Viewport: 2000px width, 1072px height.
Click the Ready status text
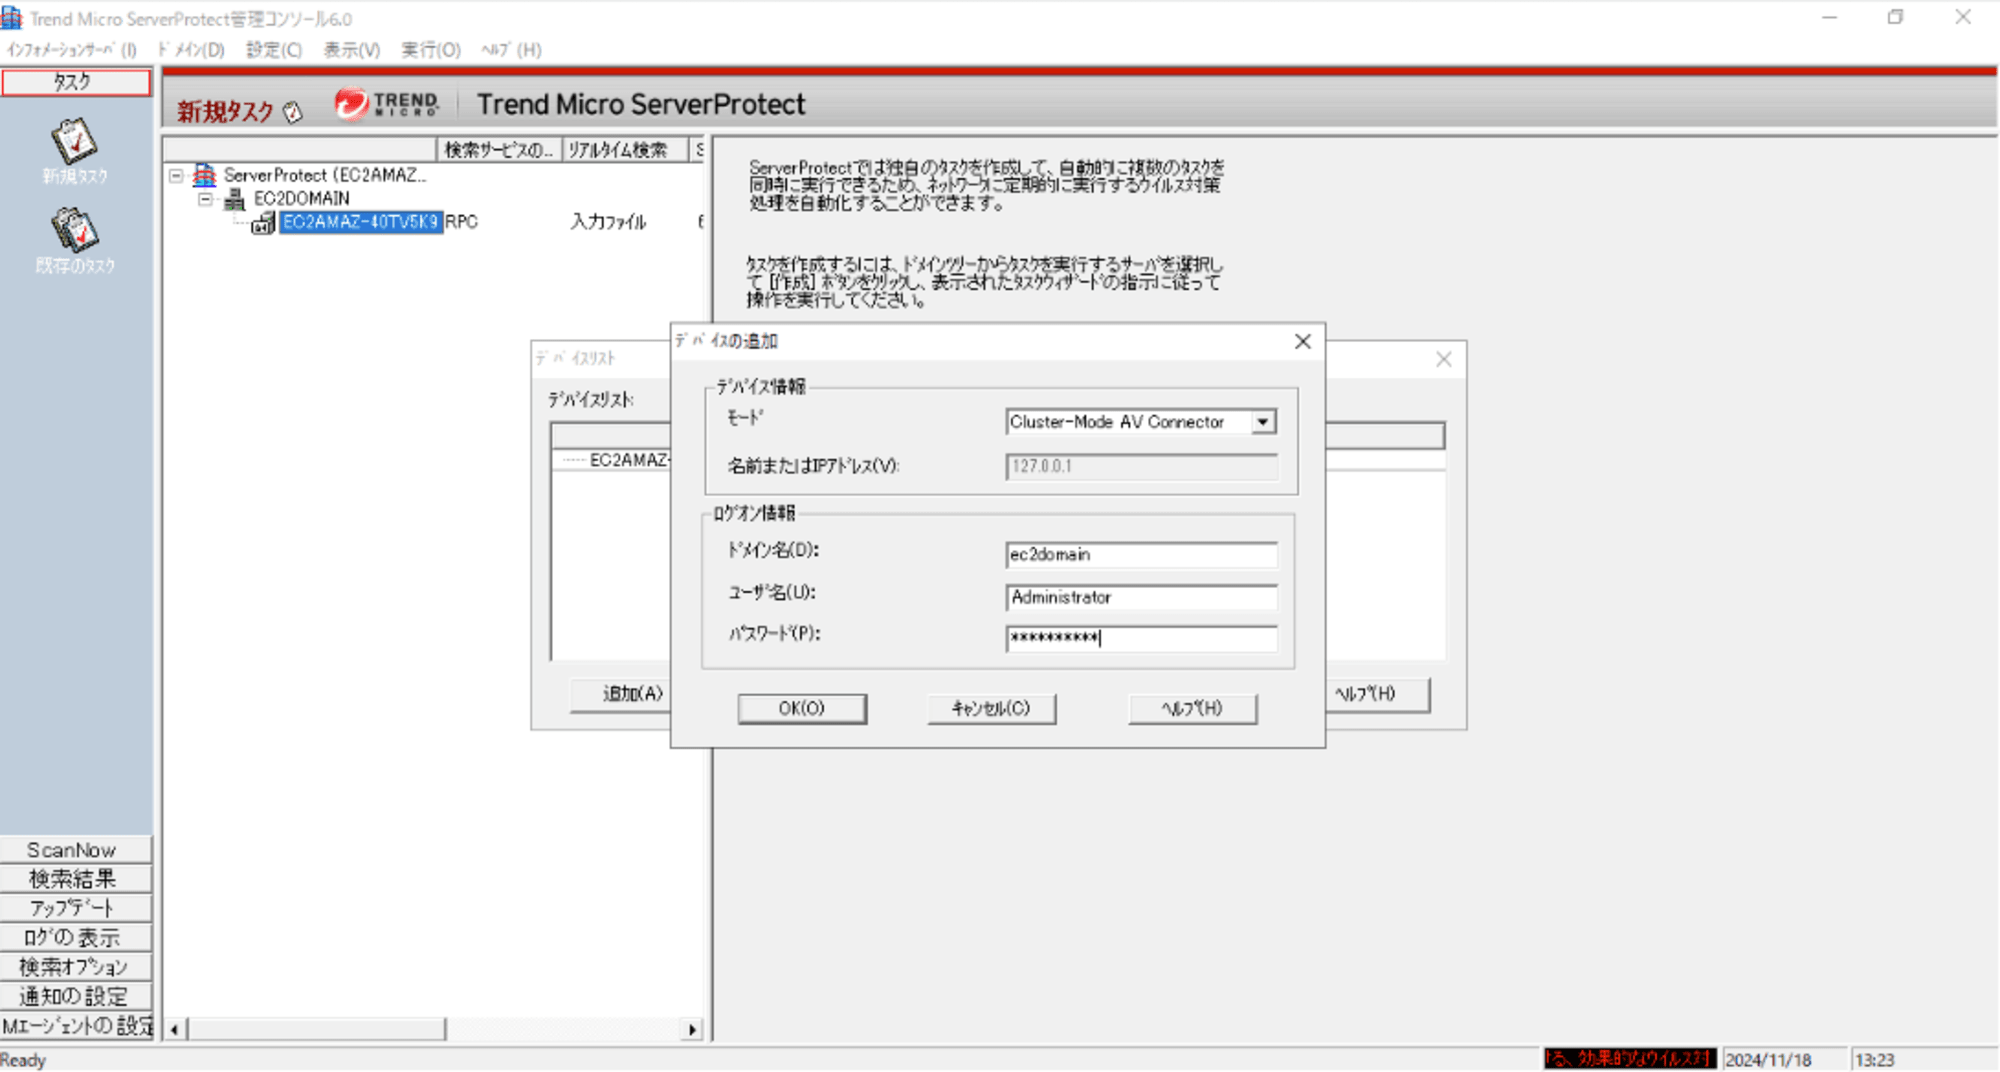click(24, 1060)
